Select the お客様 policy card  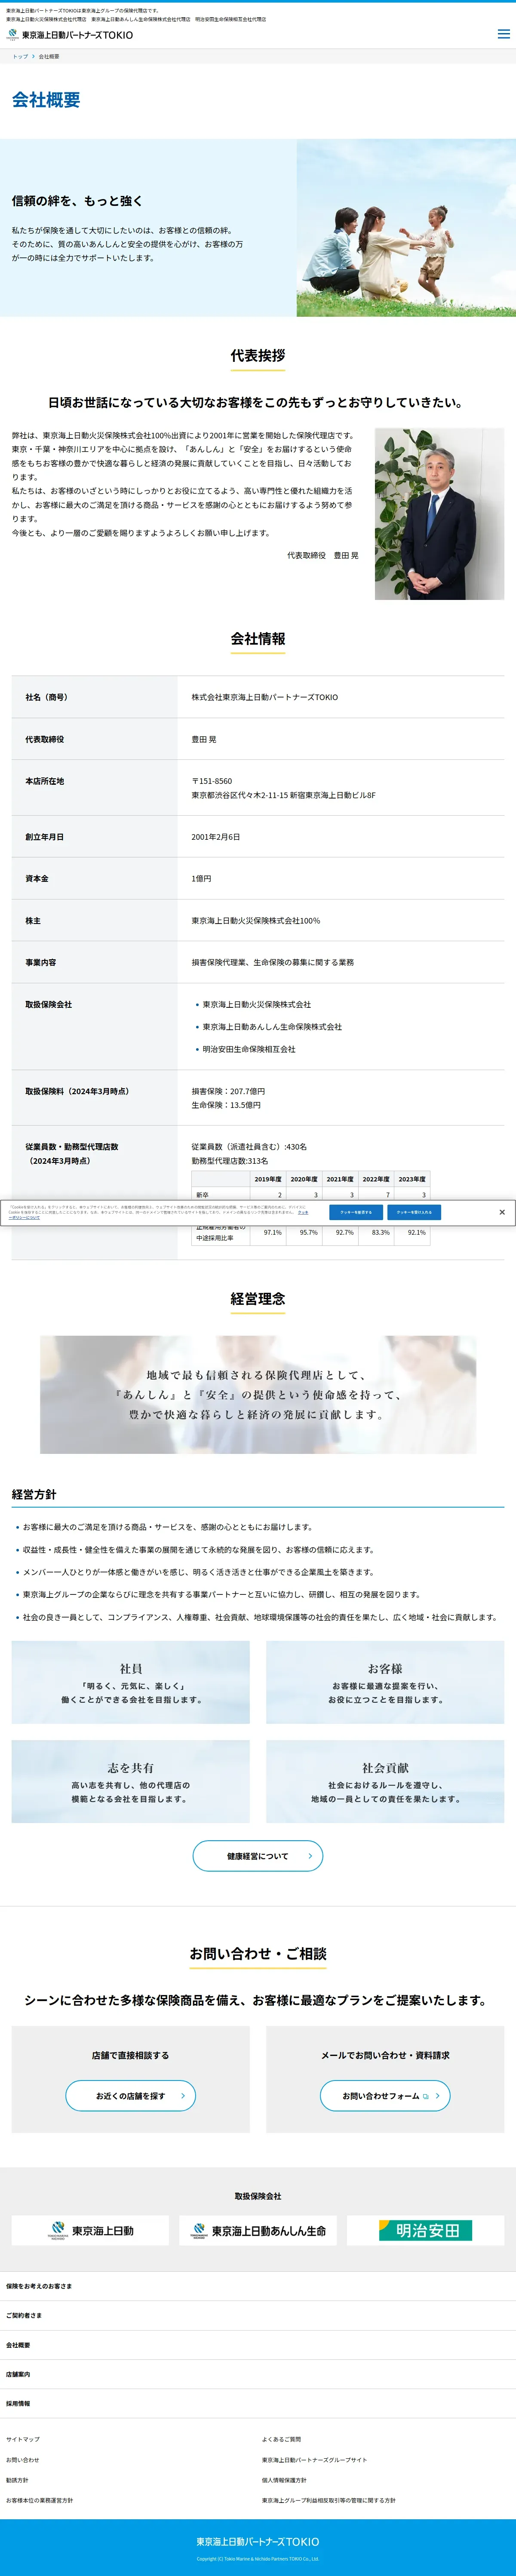[385, 1682]
